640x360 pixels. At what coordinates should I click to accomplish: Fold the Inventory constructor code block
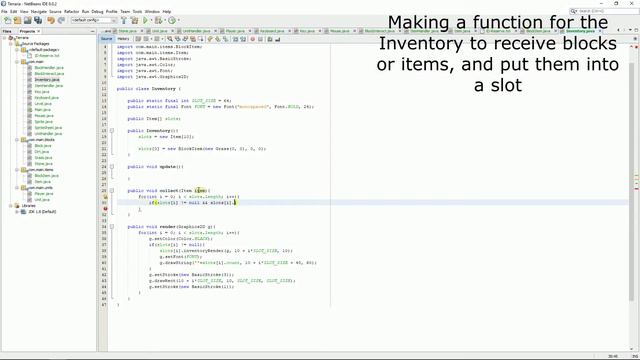(x=112, y=131)
